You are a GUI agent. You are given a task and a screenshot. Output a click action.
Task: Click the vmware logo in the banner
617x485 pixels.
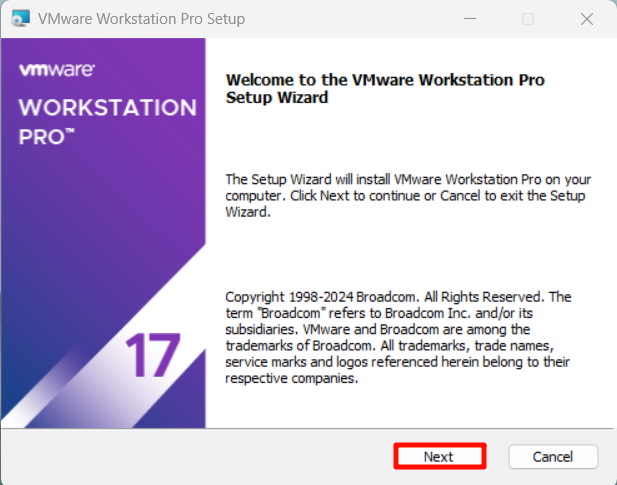(57, 70)
